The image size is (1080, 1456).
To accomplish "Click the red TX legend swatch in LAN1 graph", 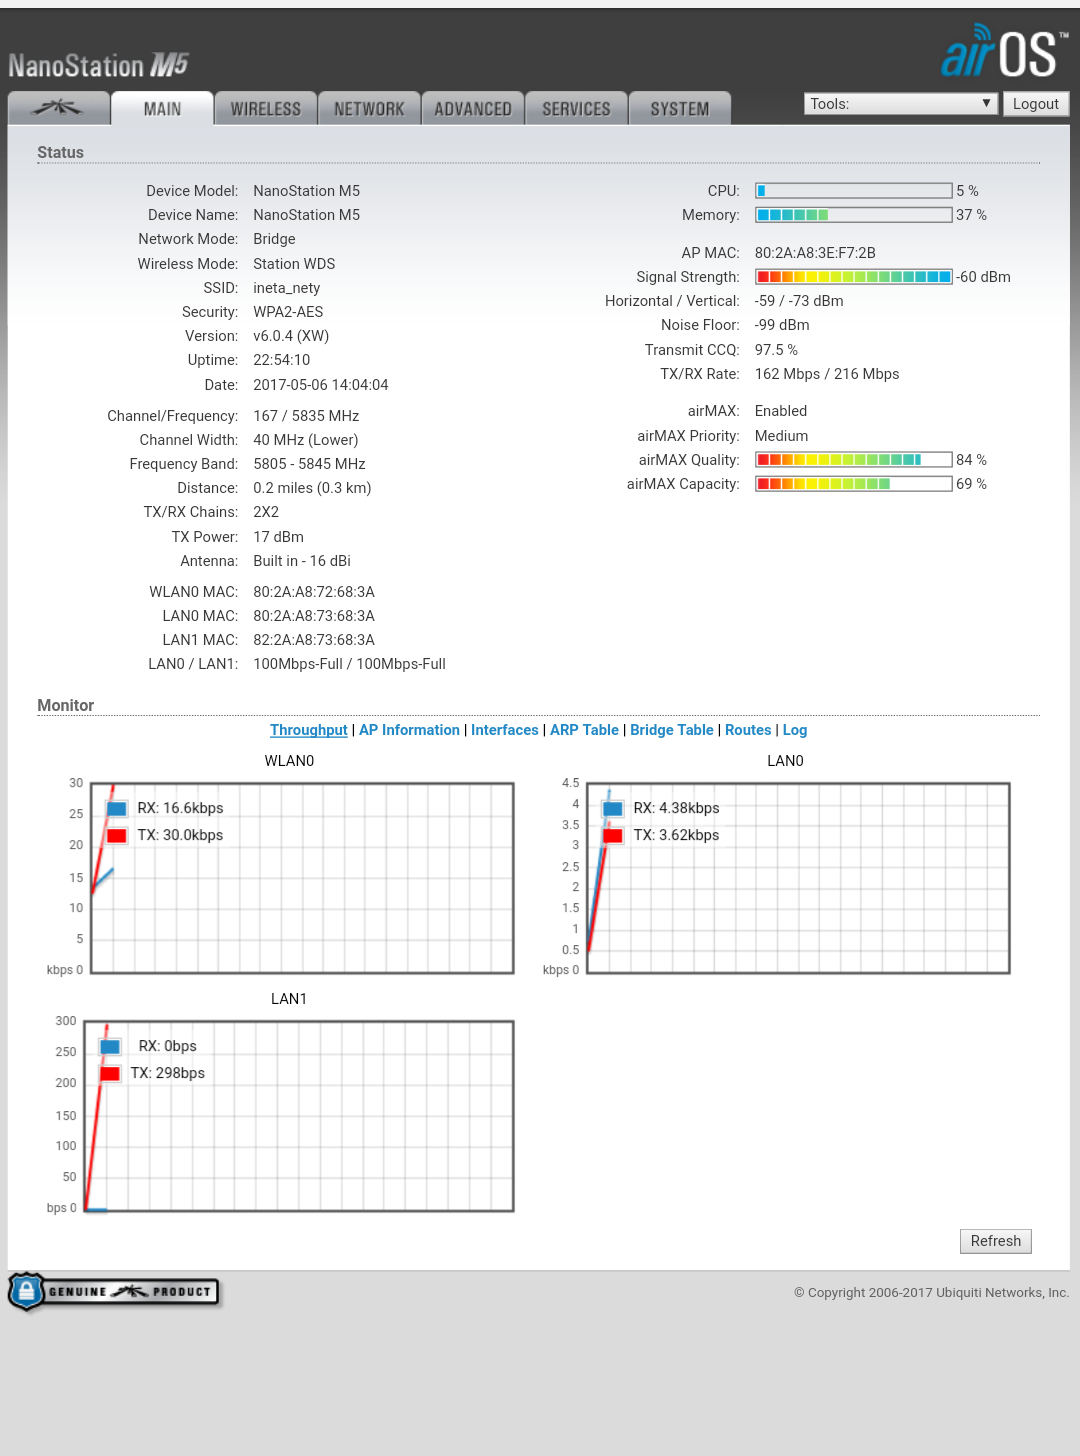I will [x=110, y=1073].
